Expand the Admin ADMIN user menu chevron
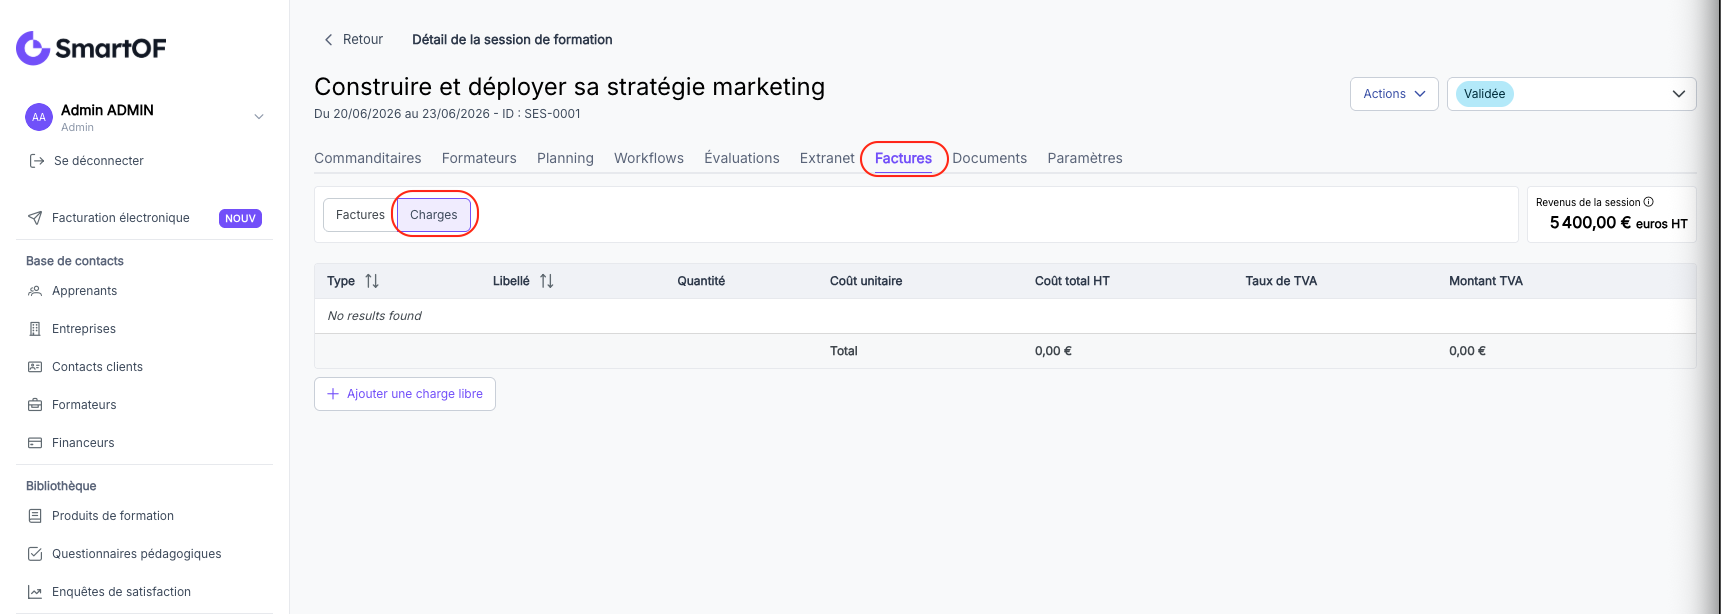 (259, 117)
